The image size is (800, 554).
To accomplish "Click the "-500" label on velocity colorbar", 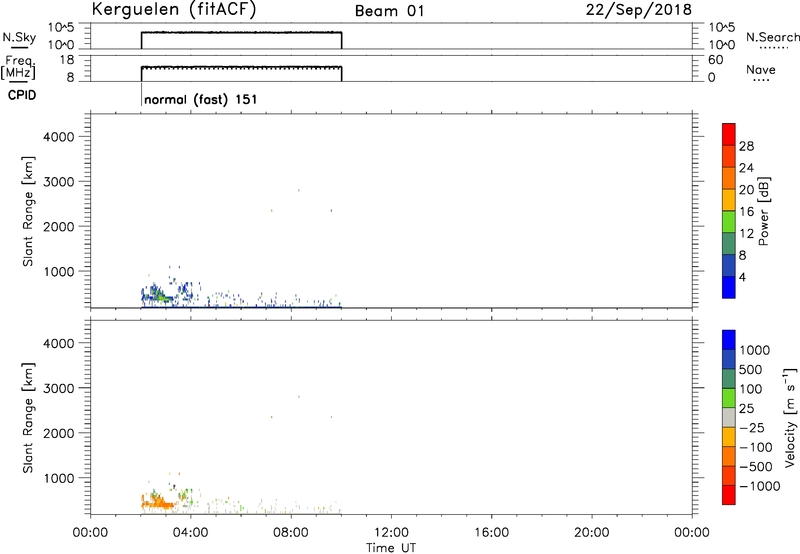I will pos(755,466).
